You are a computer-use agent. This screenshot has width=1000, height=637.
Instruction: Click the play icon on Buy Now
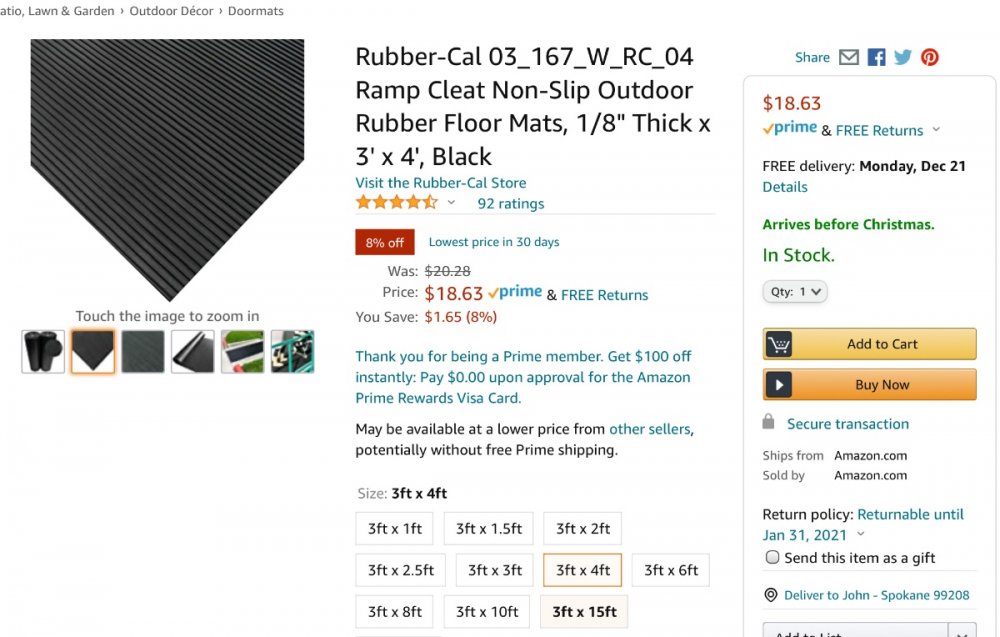coord(779,384)
